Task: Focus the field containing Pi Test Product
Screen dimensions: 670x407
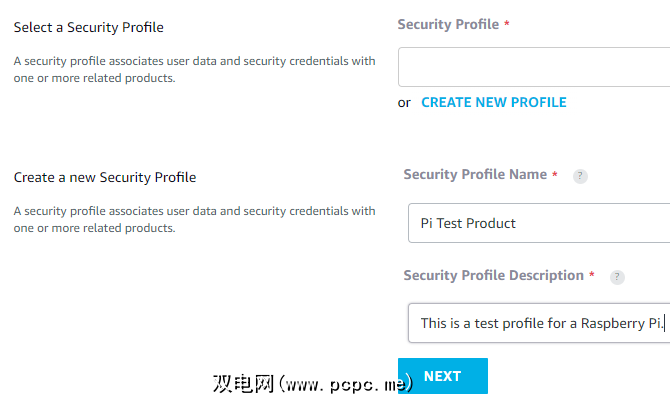Action: pos(538,223)
